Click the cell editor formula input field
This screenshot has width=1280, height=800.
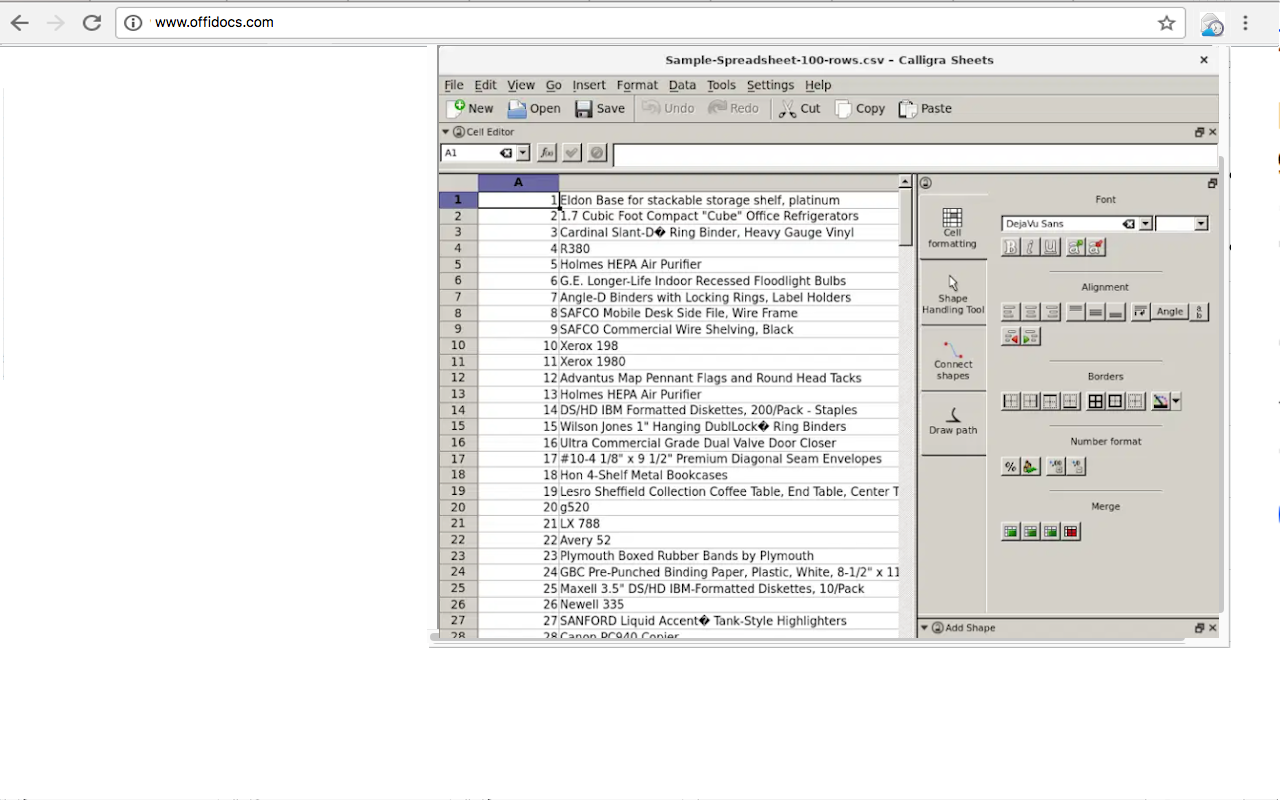click(x=915, y=155)
